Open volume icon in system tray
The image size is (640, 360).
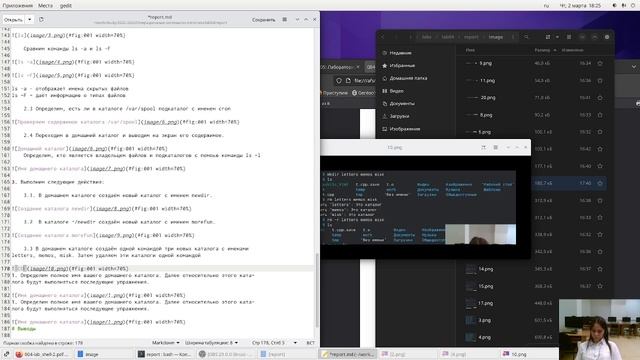point(624,6)
